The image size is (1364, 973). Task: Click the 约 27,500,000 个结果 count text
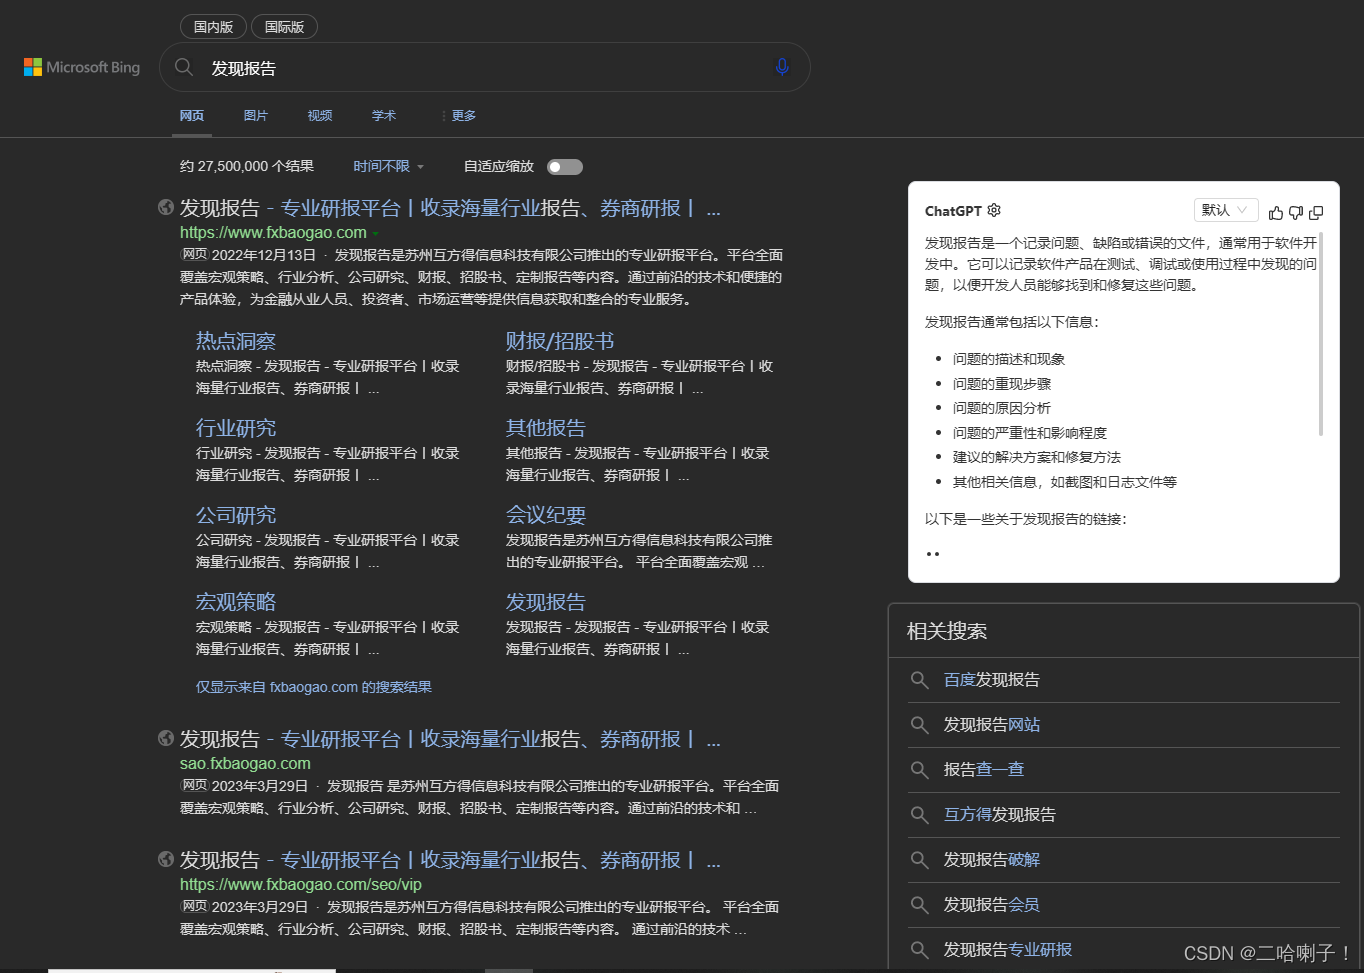(x=247, y=166)
